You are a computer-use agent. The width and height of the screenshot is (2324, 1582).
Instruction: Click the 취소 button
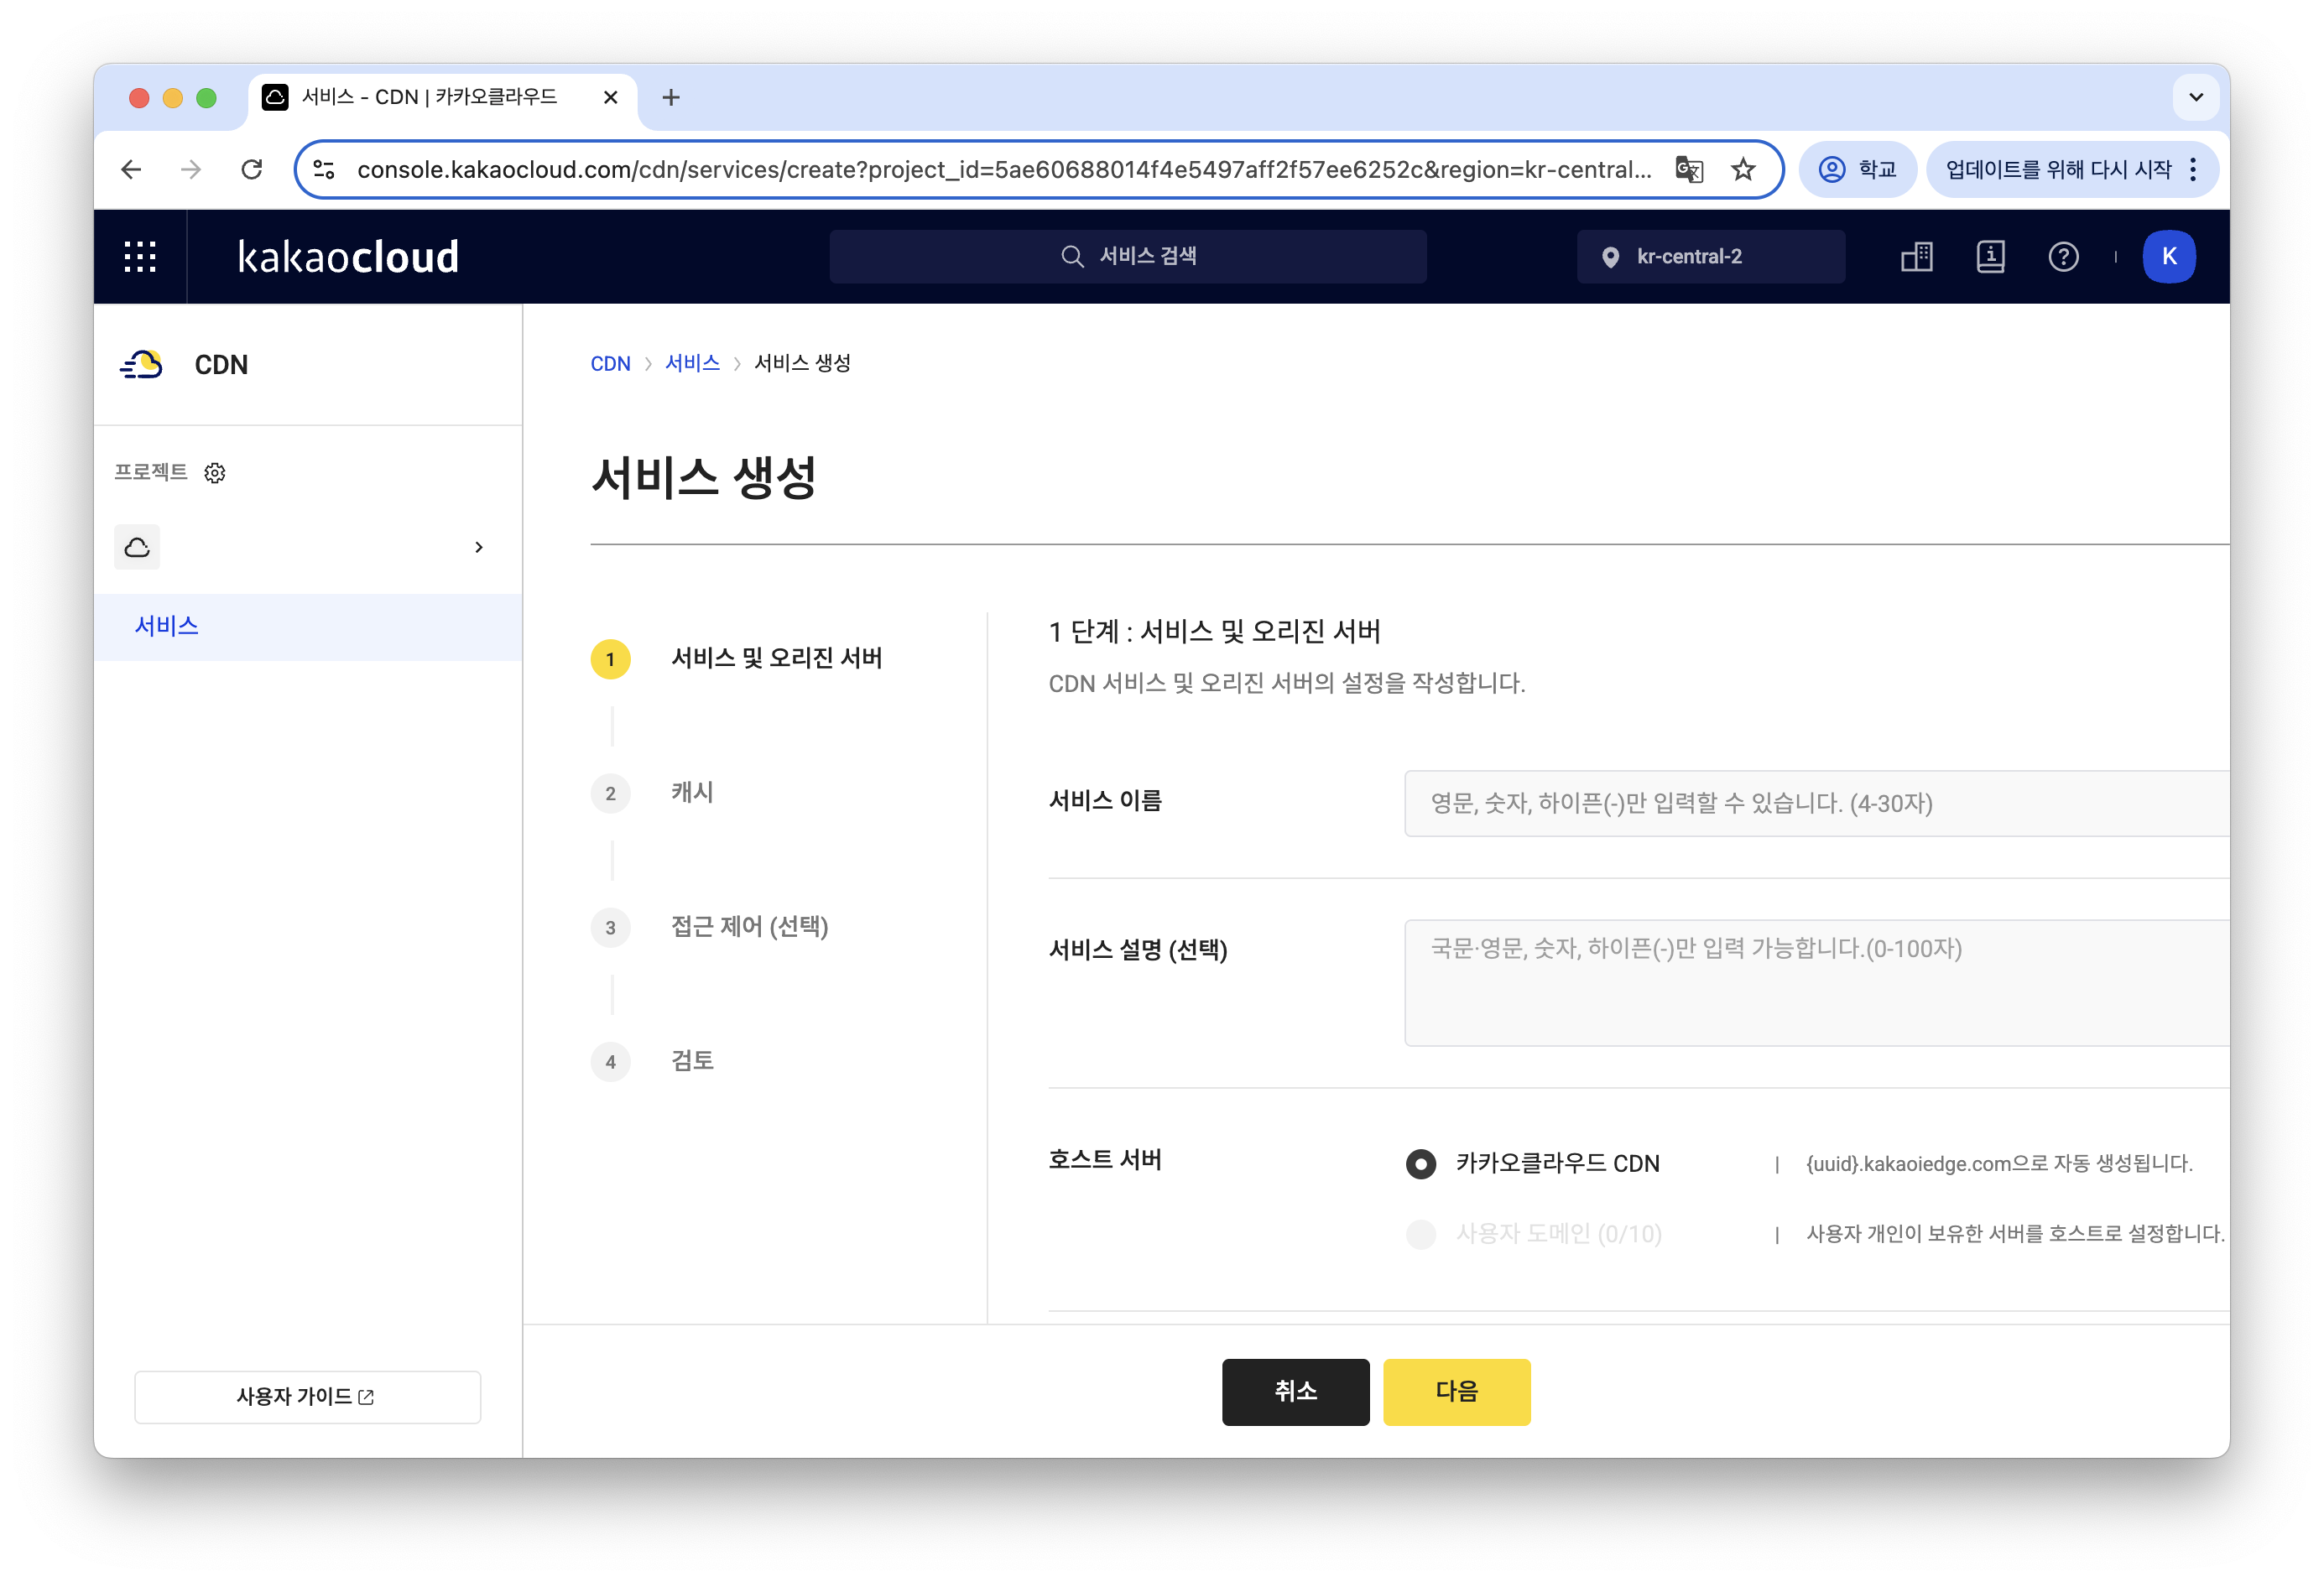[x=1295, y=1392]
